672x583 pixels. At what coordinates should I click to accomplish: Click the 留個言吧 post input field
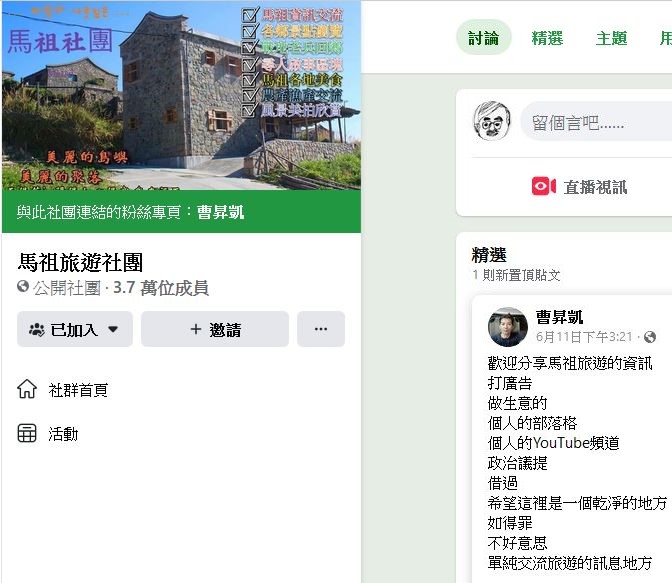point(597,121)
